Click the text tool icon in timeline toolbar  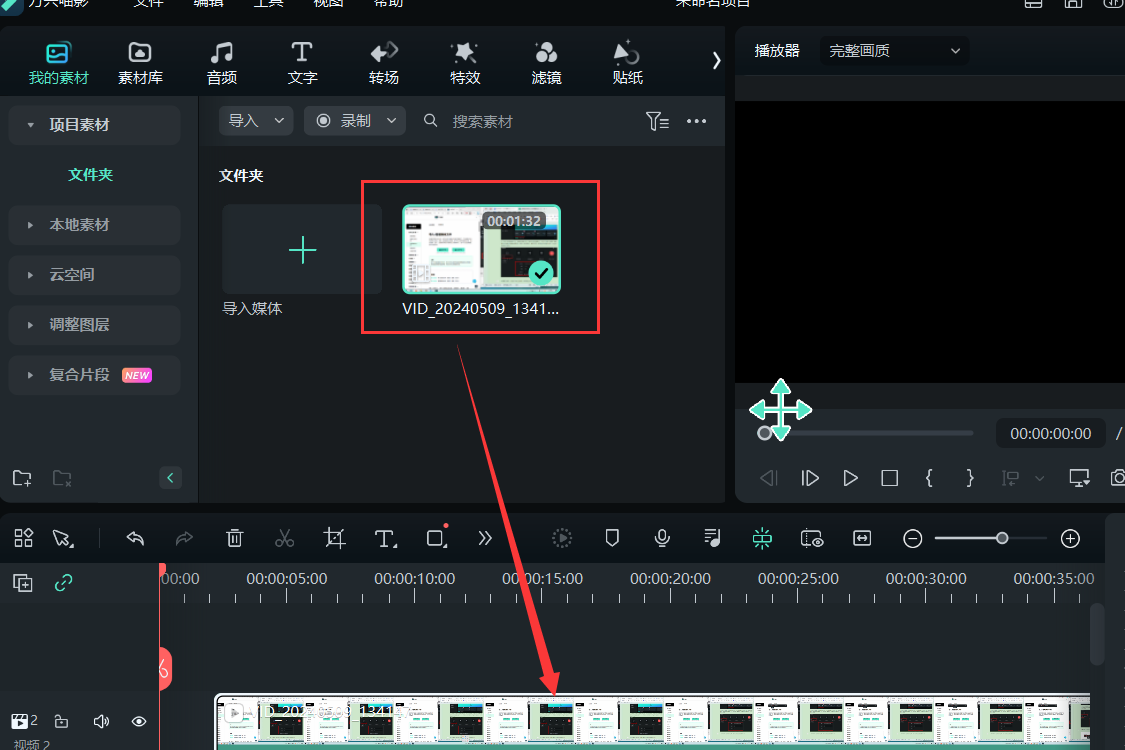[385, 538]
